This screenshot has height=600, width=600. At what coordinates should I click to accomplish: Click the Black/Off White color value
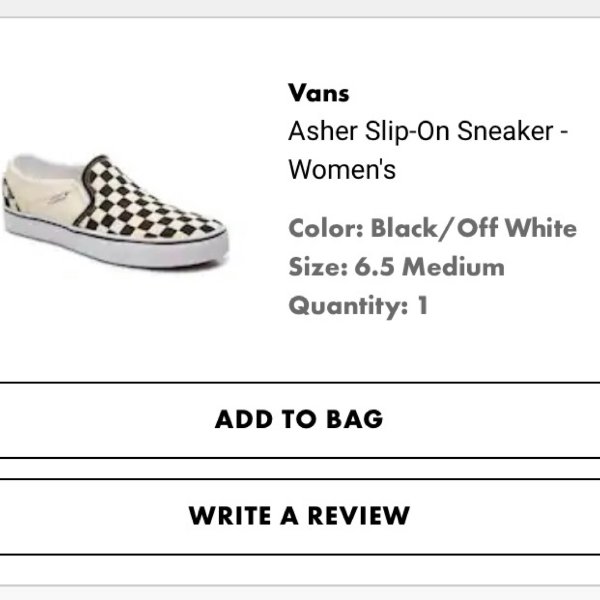[x=474, y=228]
